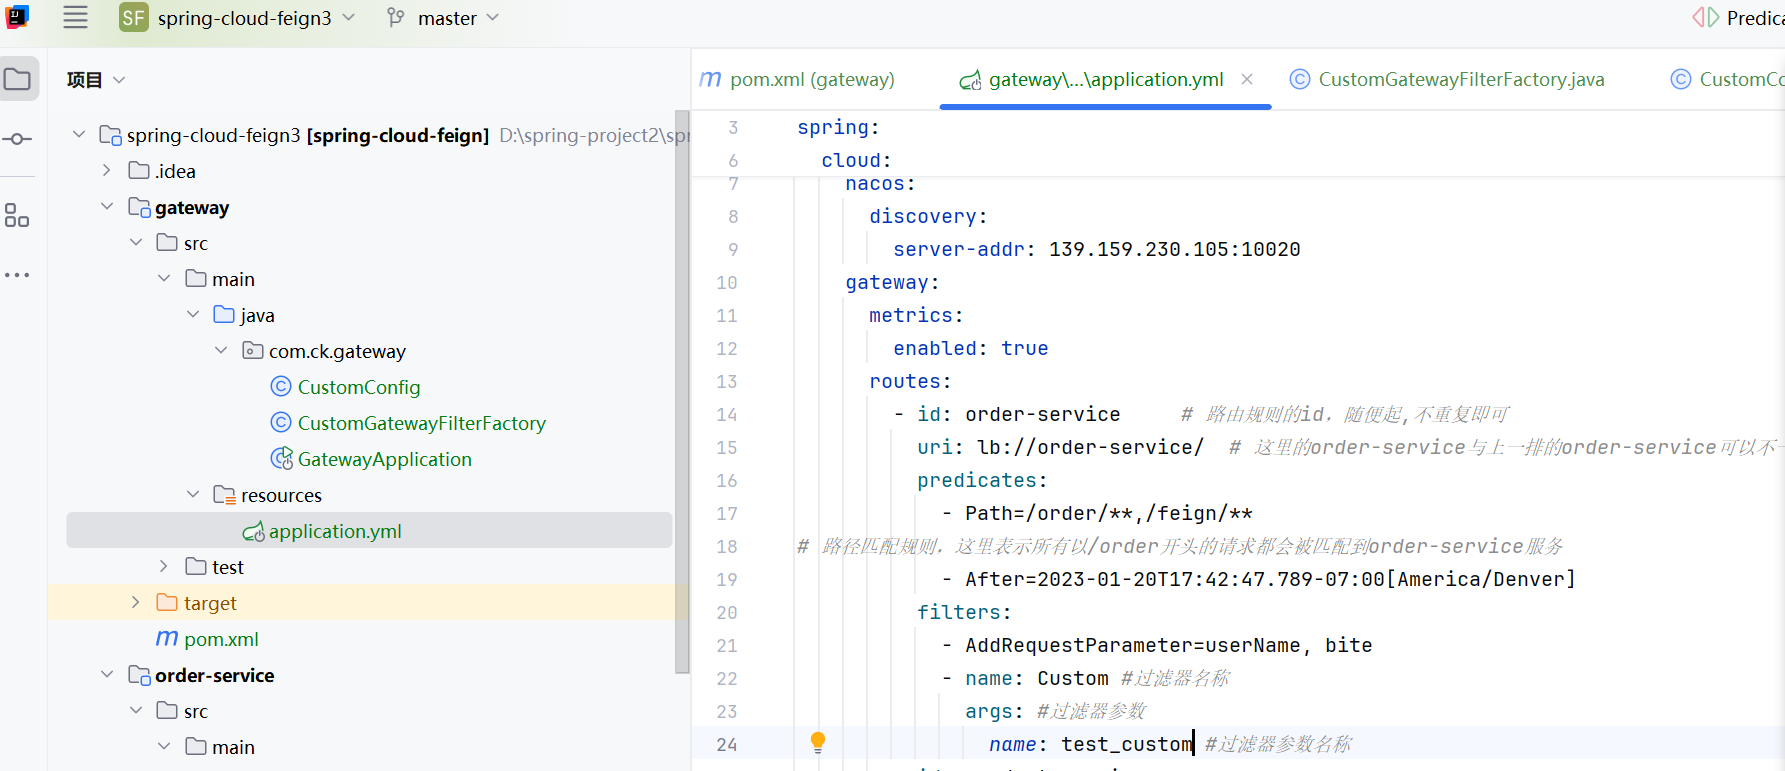1785x771 pixels.
Task: Open the Structure tool window icon
Action: 17,215
